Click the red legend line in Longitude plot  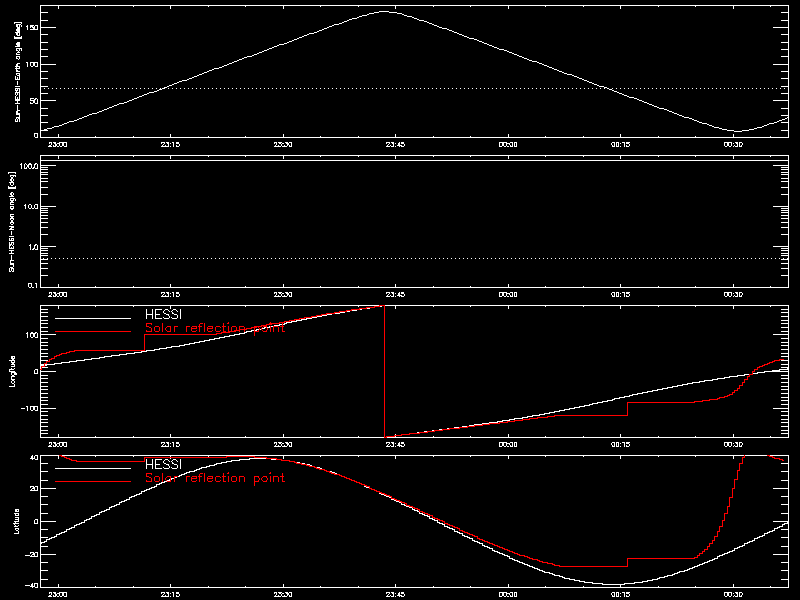point(93,332)
